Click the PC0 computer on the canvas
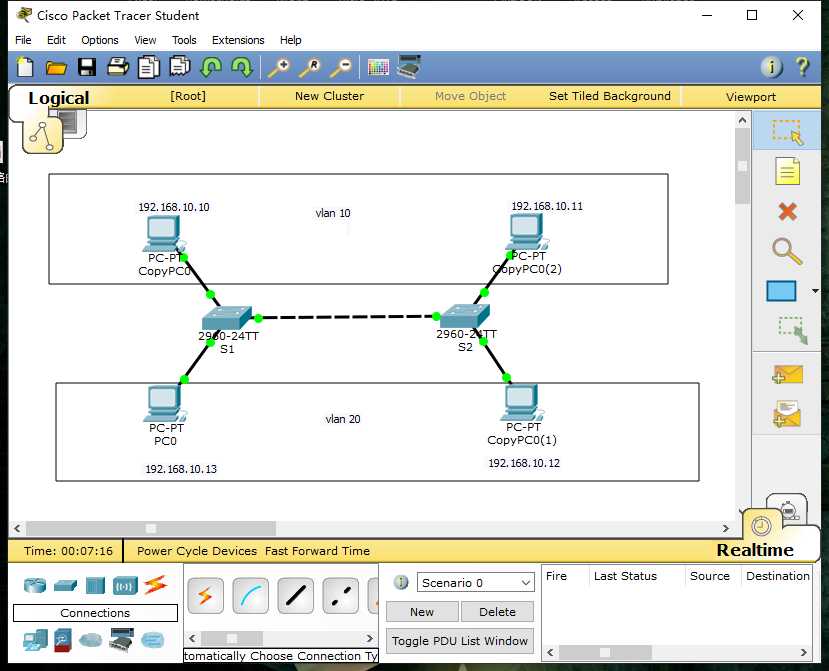Image resolution: width=829 pixels, height=671 pixels. click(x=164, y=405)
